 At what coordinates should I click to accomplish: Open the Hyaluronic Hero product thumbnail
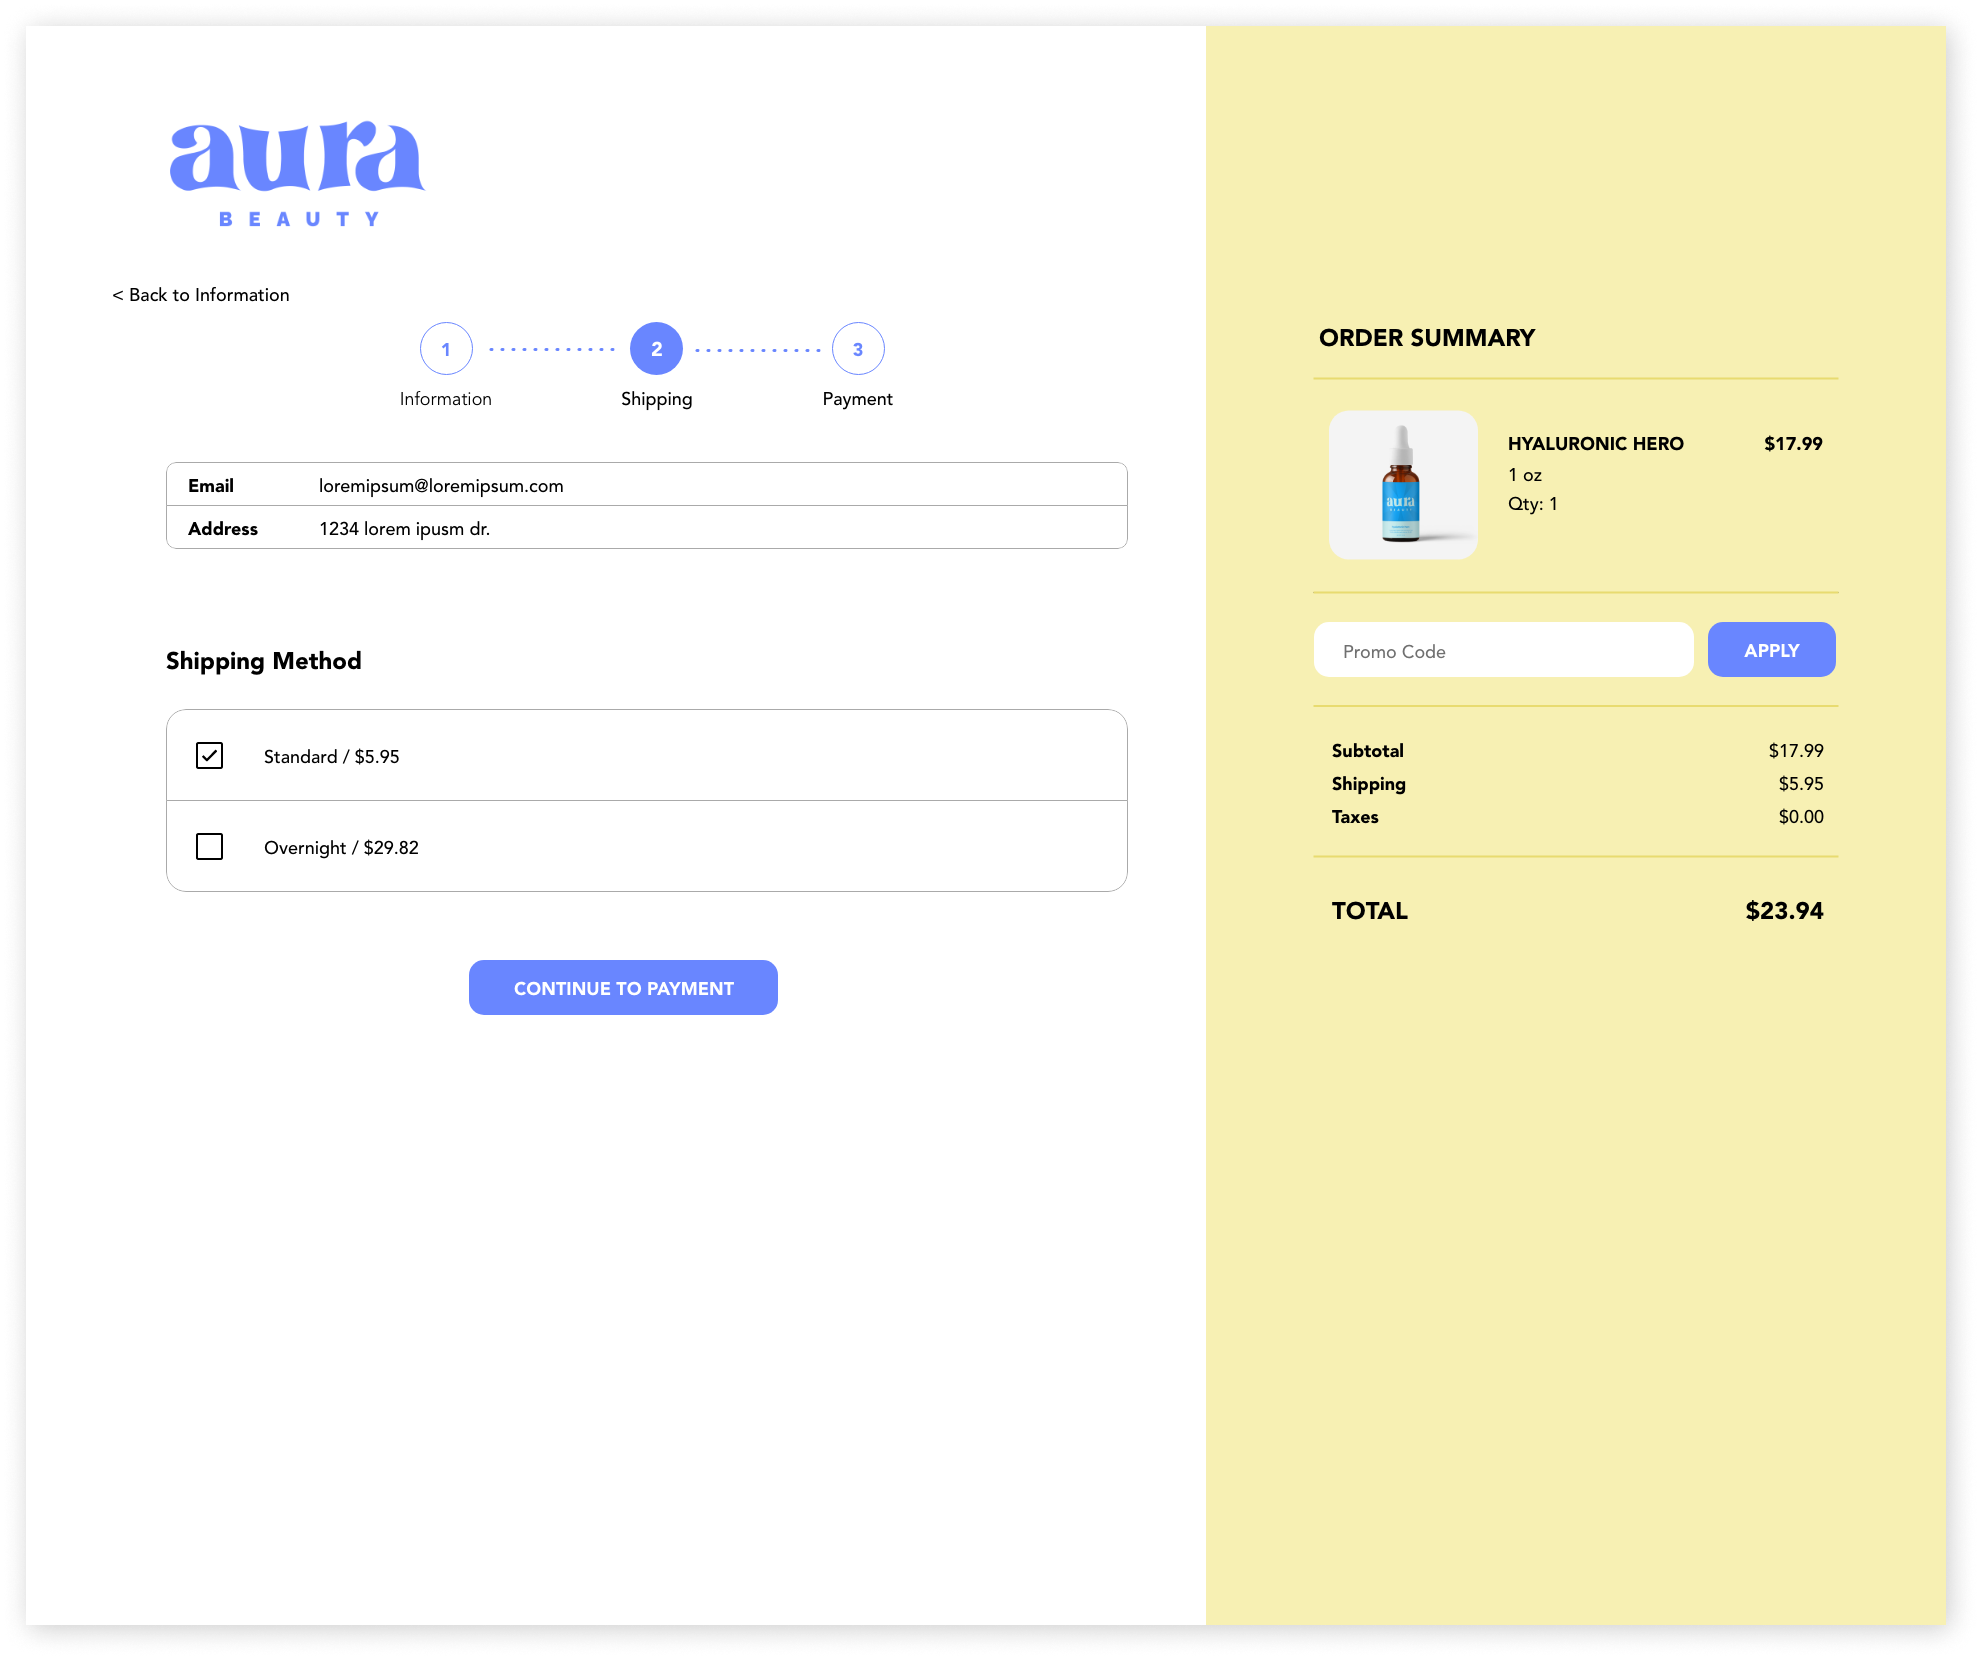(1402, 485)
